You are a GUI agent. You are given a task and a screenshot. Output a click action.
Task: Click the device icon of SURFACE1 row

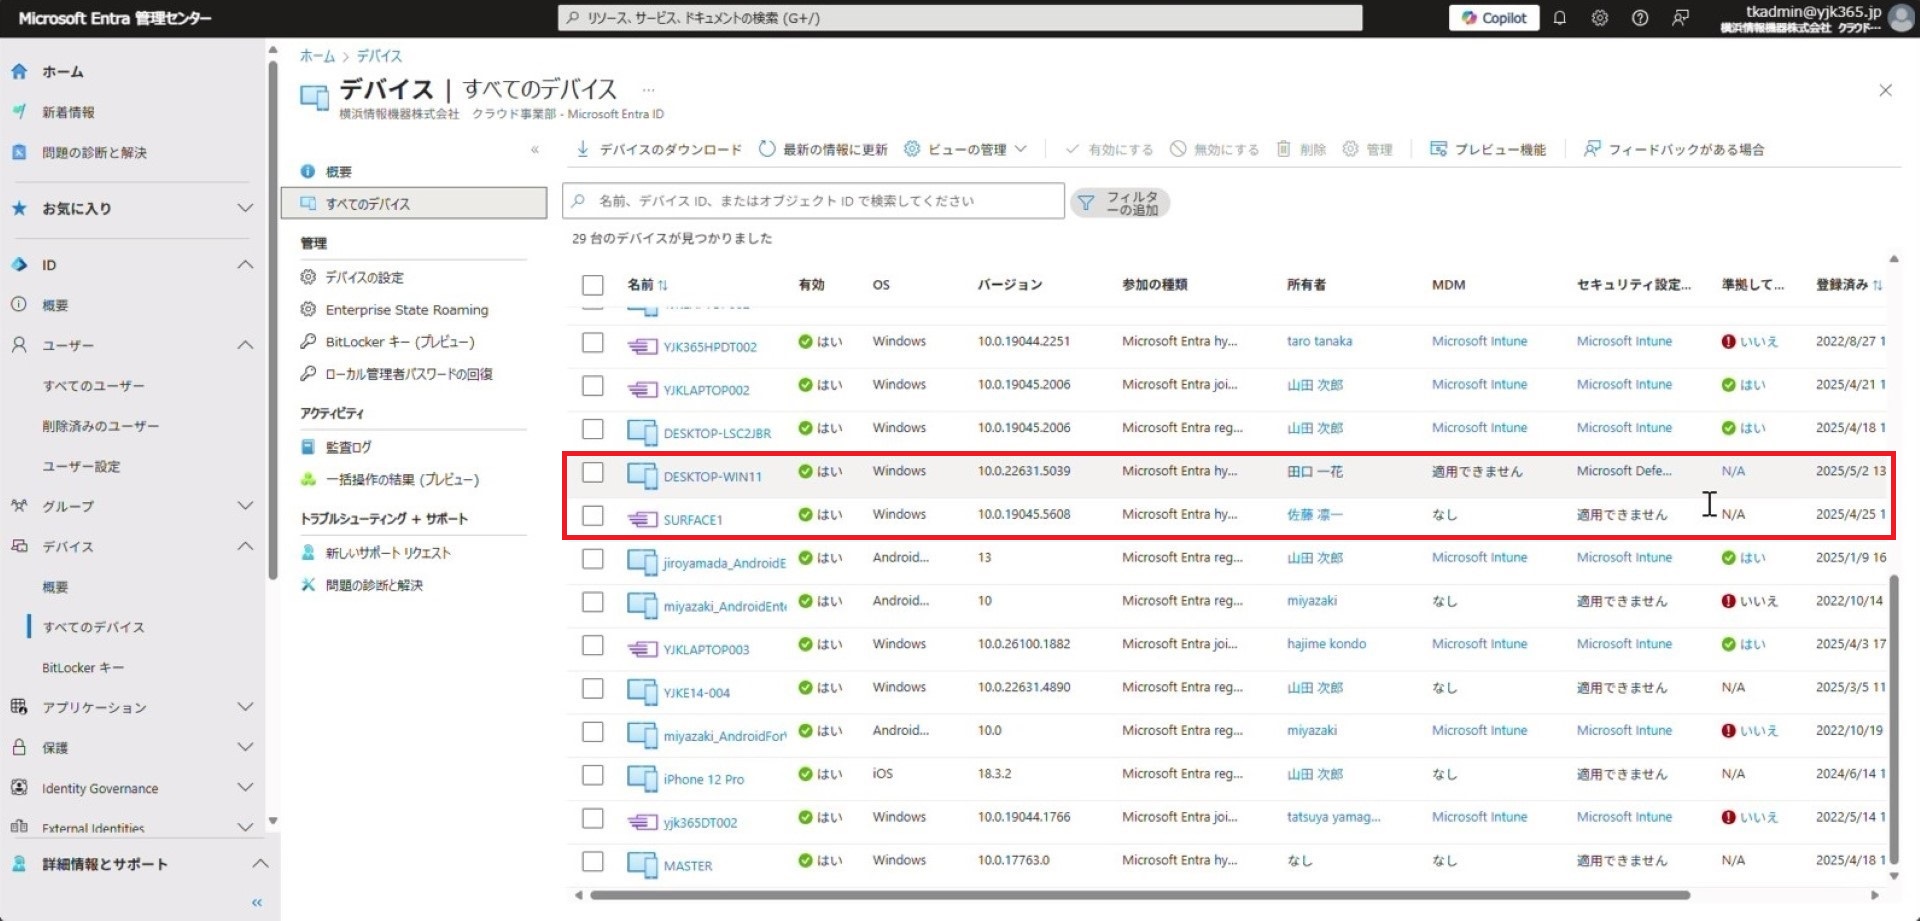[642, 519]
